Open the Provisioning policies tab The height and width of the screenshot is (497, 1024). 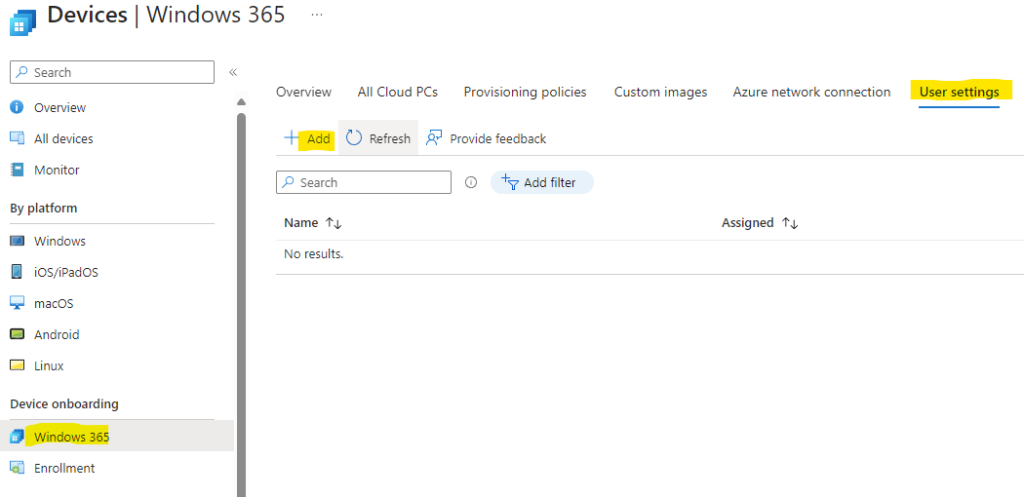point(525,92)
